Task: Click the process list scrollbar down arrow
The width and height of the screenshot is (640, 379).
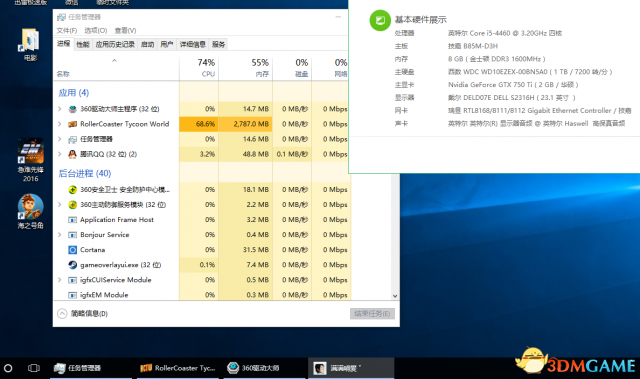Action: coord(395,296)
